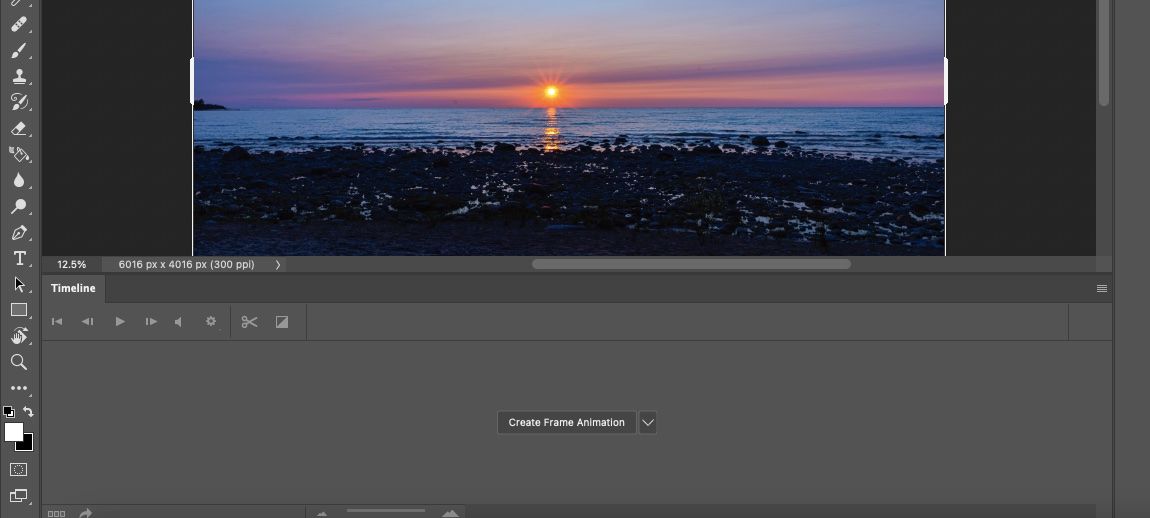This screenshot has height=518, width=1150.
Task: Switch to the Timeline tab
Action: pos(73,288)
